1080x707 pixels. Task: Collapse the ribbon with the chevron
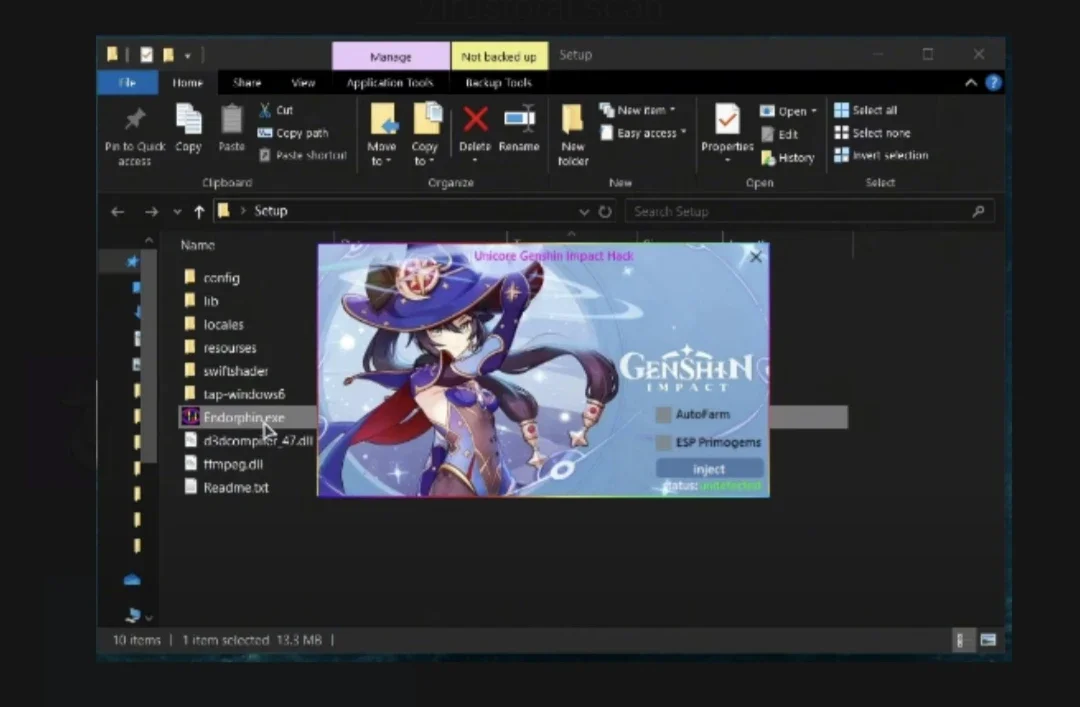coord(971,83)
